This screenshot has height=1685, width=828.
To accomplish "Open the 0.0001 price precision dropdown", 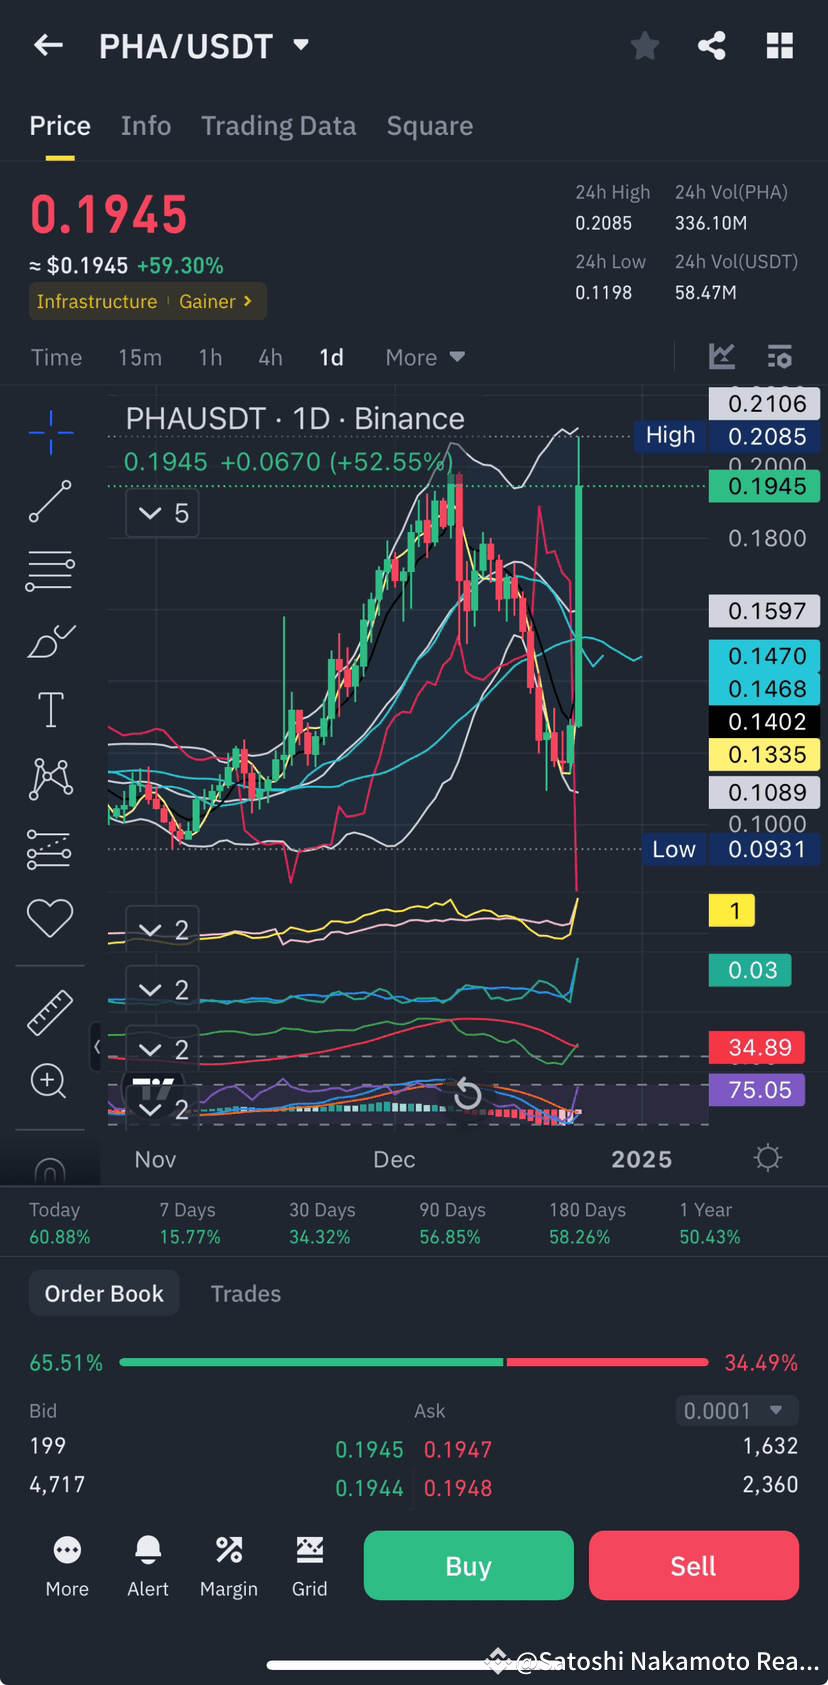I will point(737,1411).
